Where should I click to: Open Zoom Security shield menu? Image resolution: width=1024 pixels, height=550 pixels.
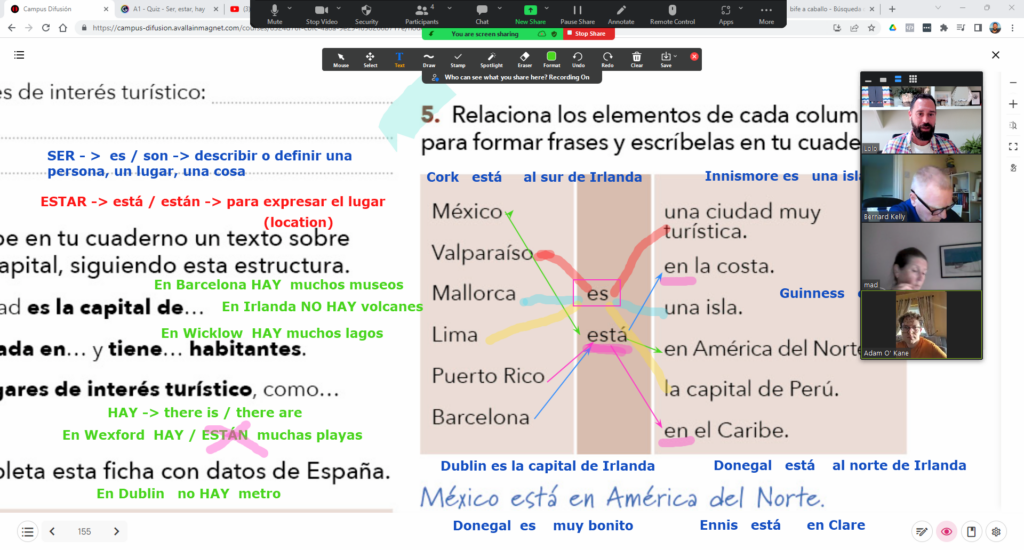coord(366,13)
